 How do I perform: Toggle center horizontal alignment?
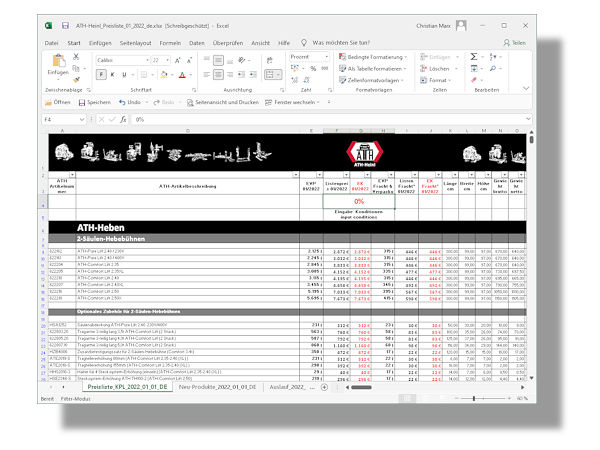click(218, 75)
